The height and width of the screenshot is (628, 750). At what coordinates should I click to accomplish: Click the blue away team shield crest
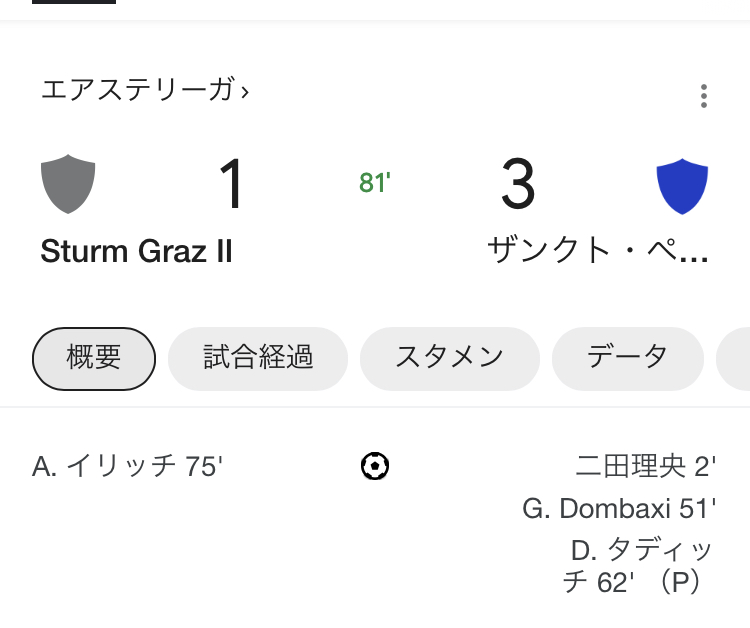[x=682, y=186]
